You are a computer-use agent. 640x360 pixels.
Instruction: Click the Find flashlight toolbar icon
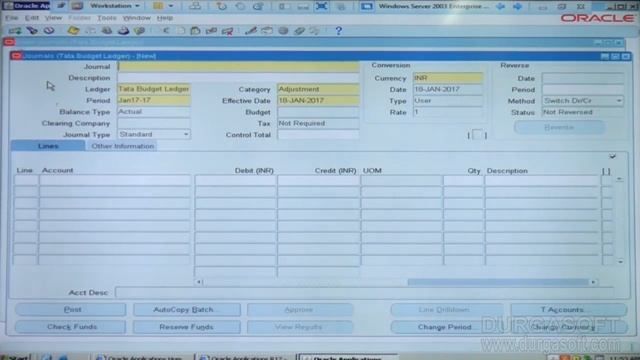(32, 31)
